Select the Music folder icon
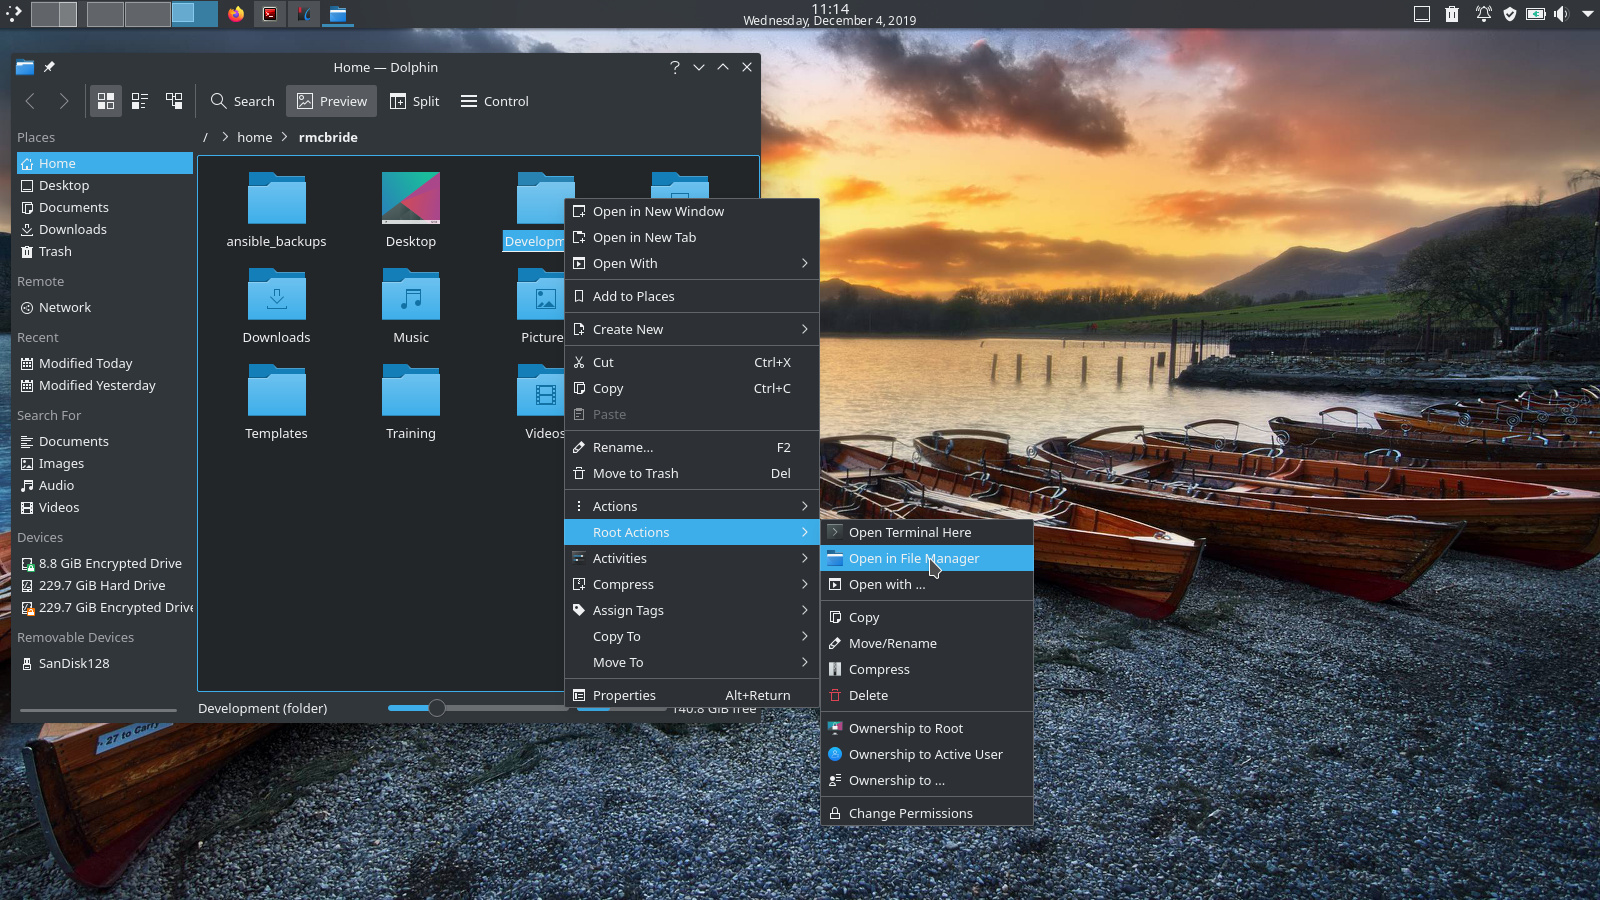The width and height of the screenshot is (1600, 900). [411, 294]
